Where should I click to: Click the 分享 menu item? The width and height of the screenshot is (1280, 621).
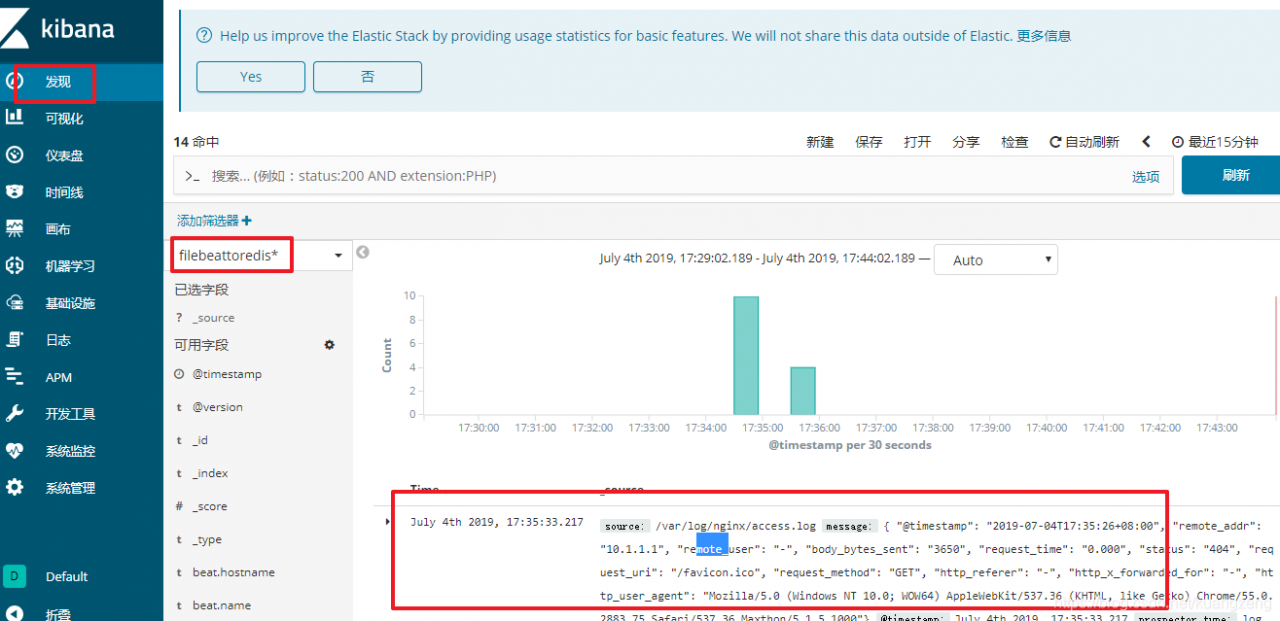pos(966,143)
